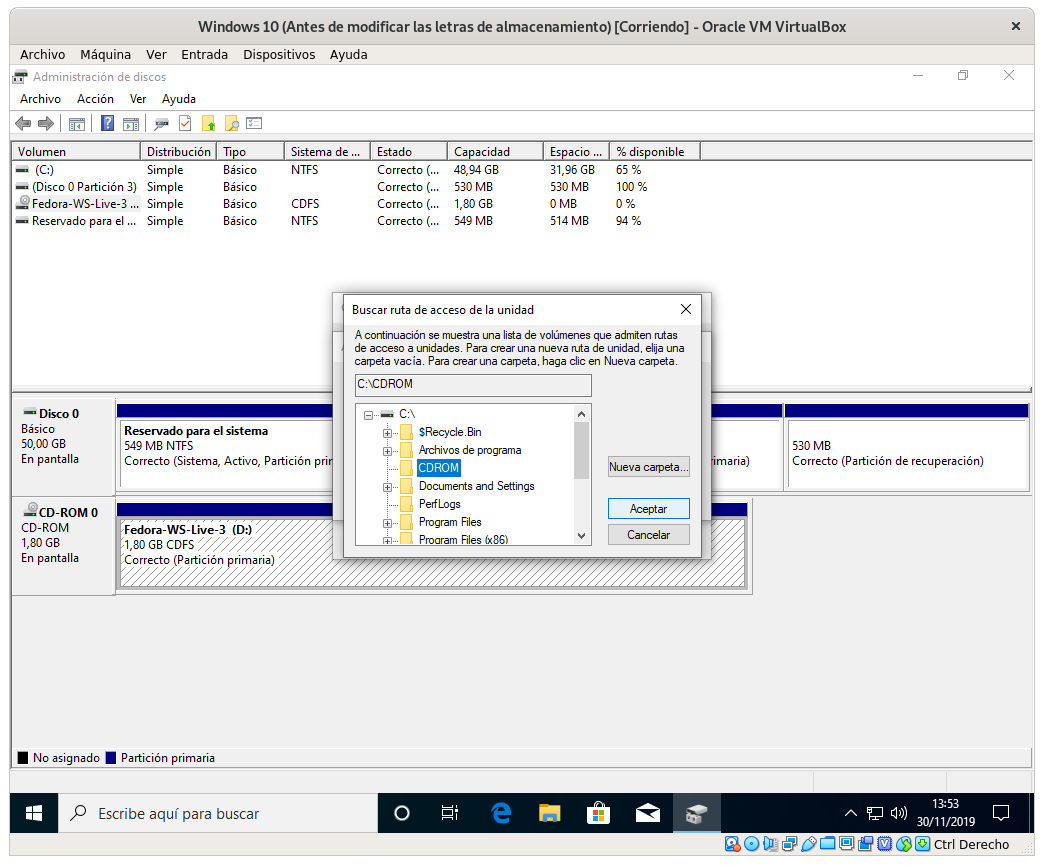Click the disk connection toolbar icon
This screenshot has width=1044, height=865.
click(x=161, y=124)
